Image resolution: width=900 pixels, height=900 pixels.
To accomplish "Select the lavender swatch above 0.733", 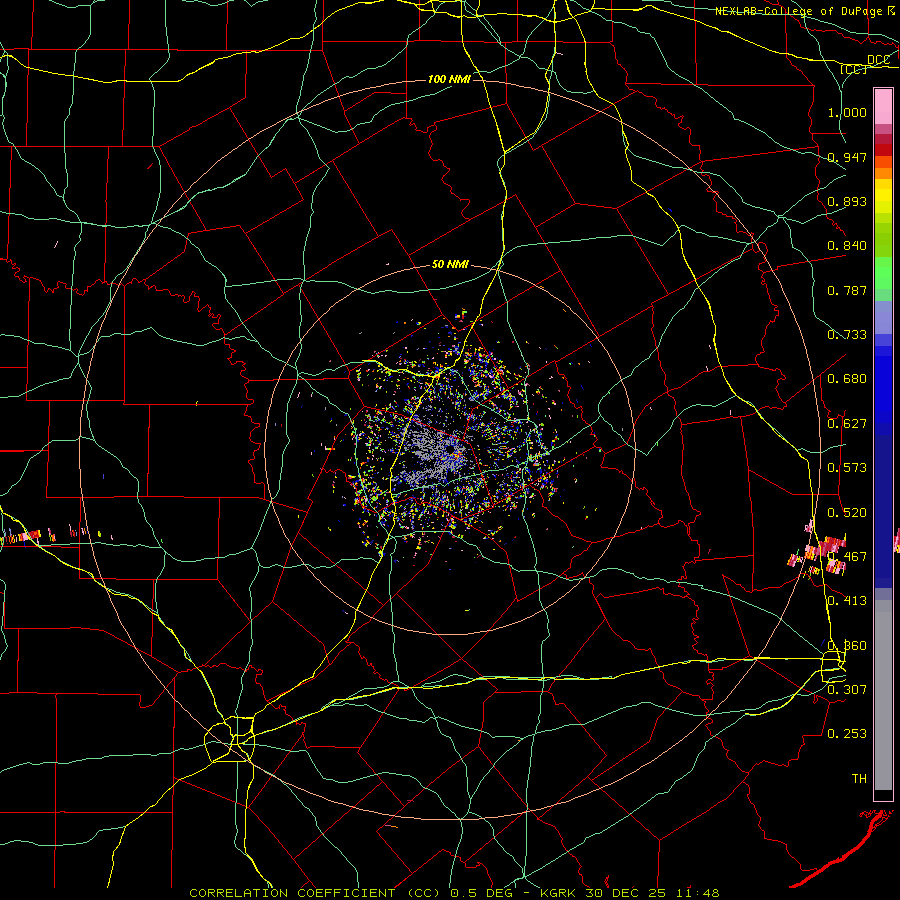I will [x=883, y=317].
